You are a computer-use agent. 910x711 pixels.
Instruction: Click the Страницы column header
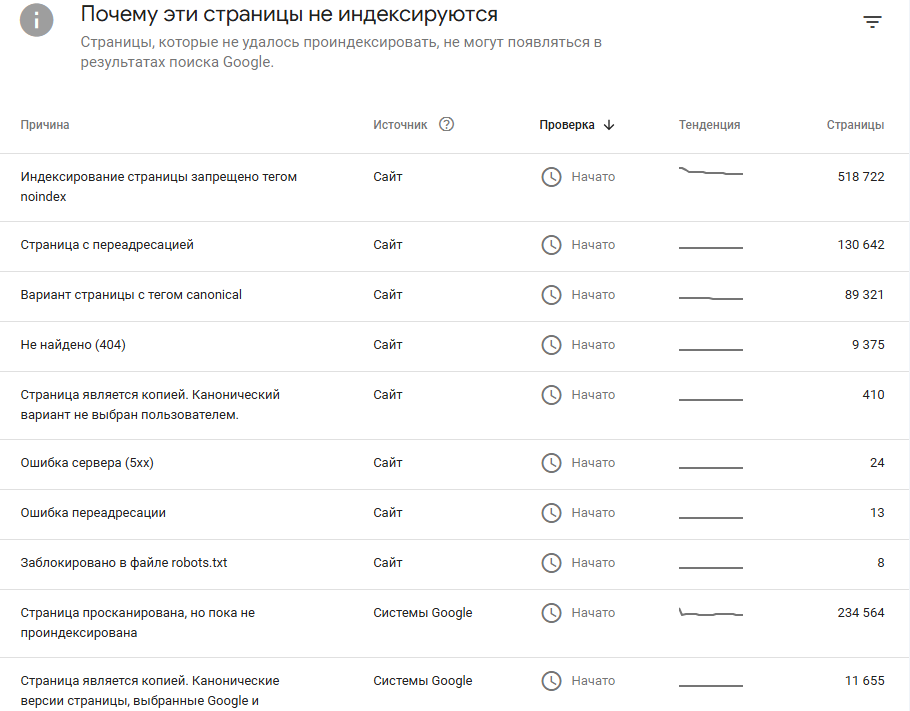coord(855,125)
